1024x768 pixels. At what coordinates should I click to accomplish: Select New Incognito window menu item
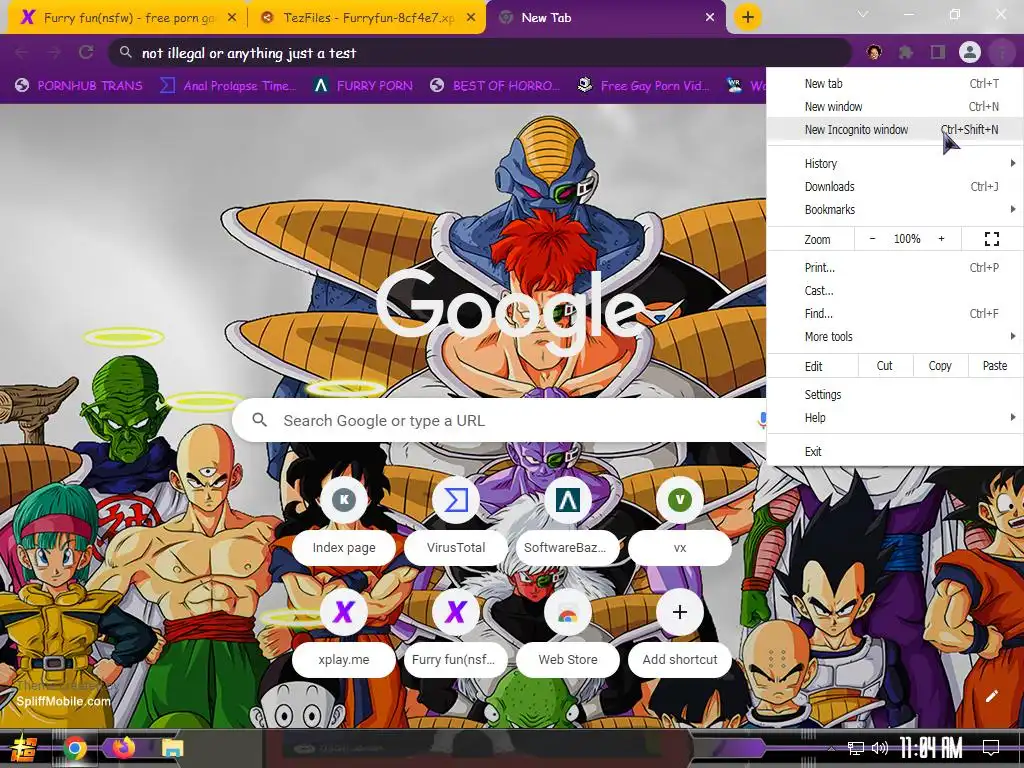pos(895,129)
